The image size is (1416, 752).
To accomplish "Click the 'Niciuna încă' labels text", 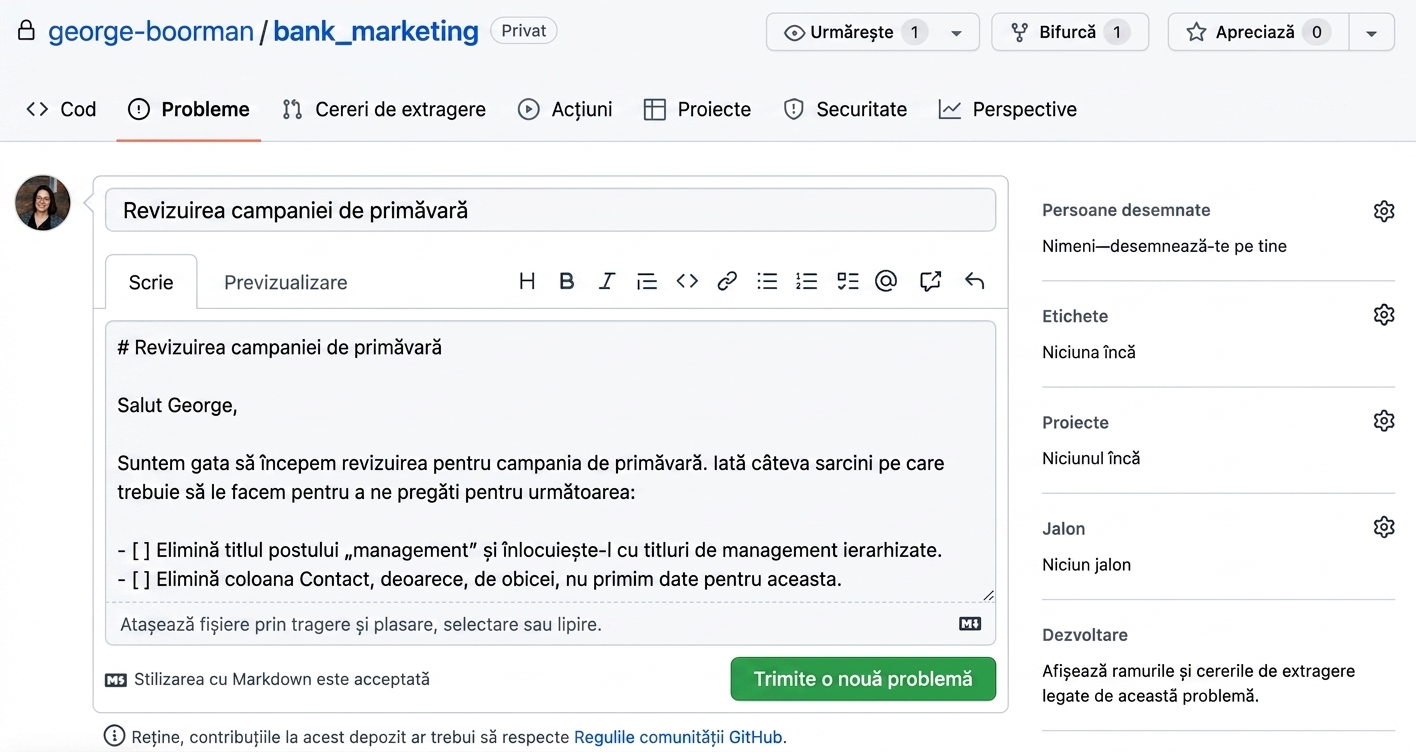I will (1089, 352).
